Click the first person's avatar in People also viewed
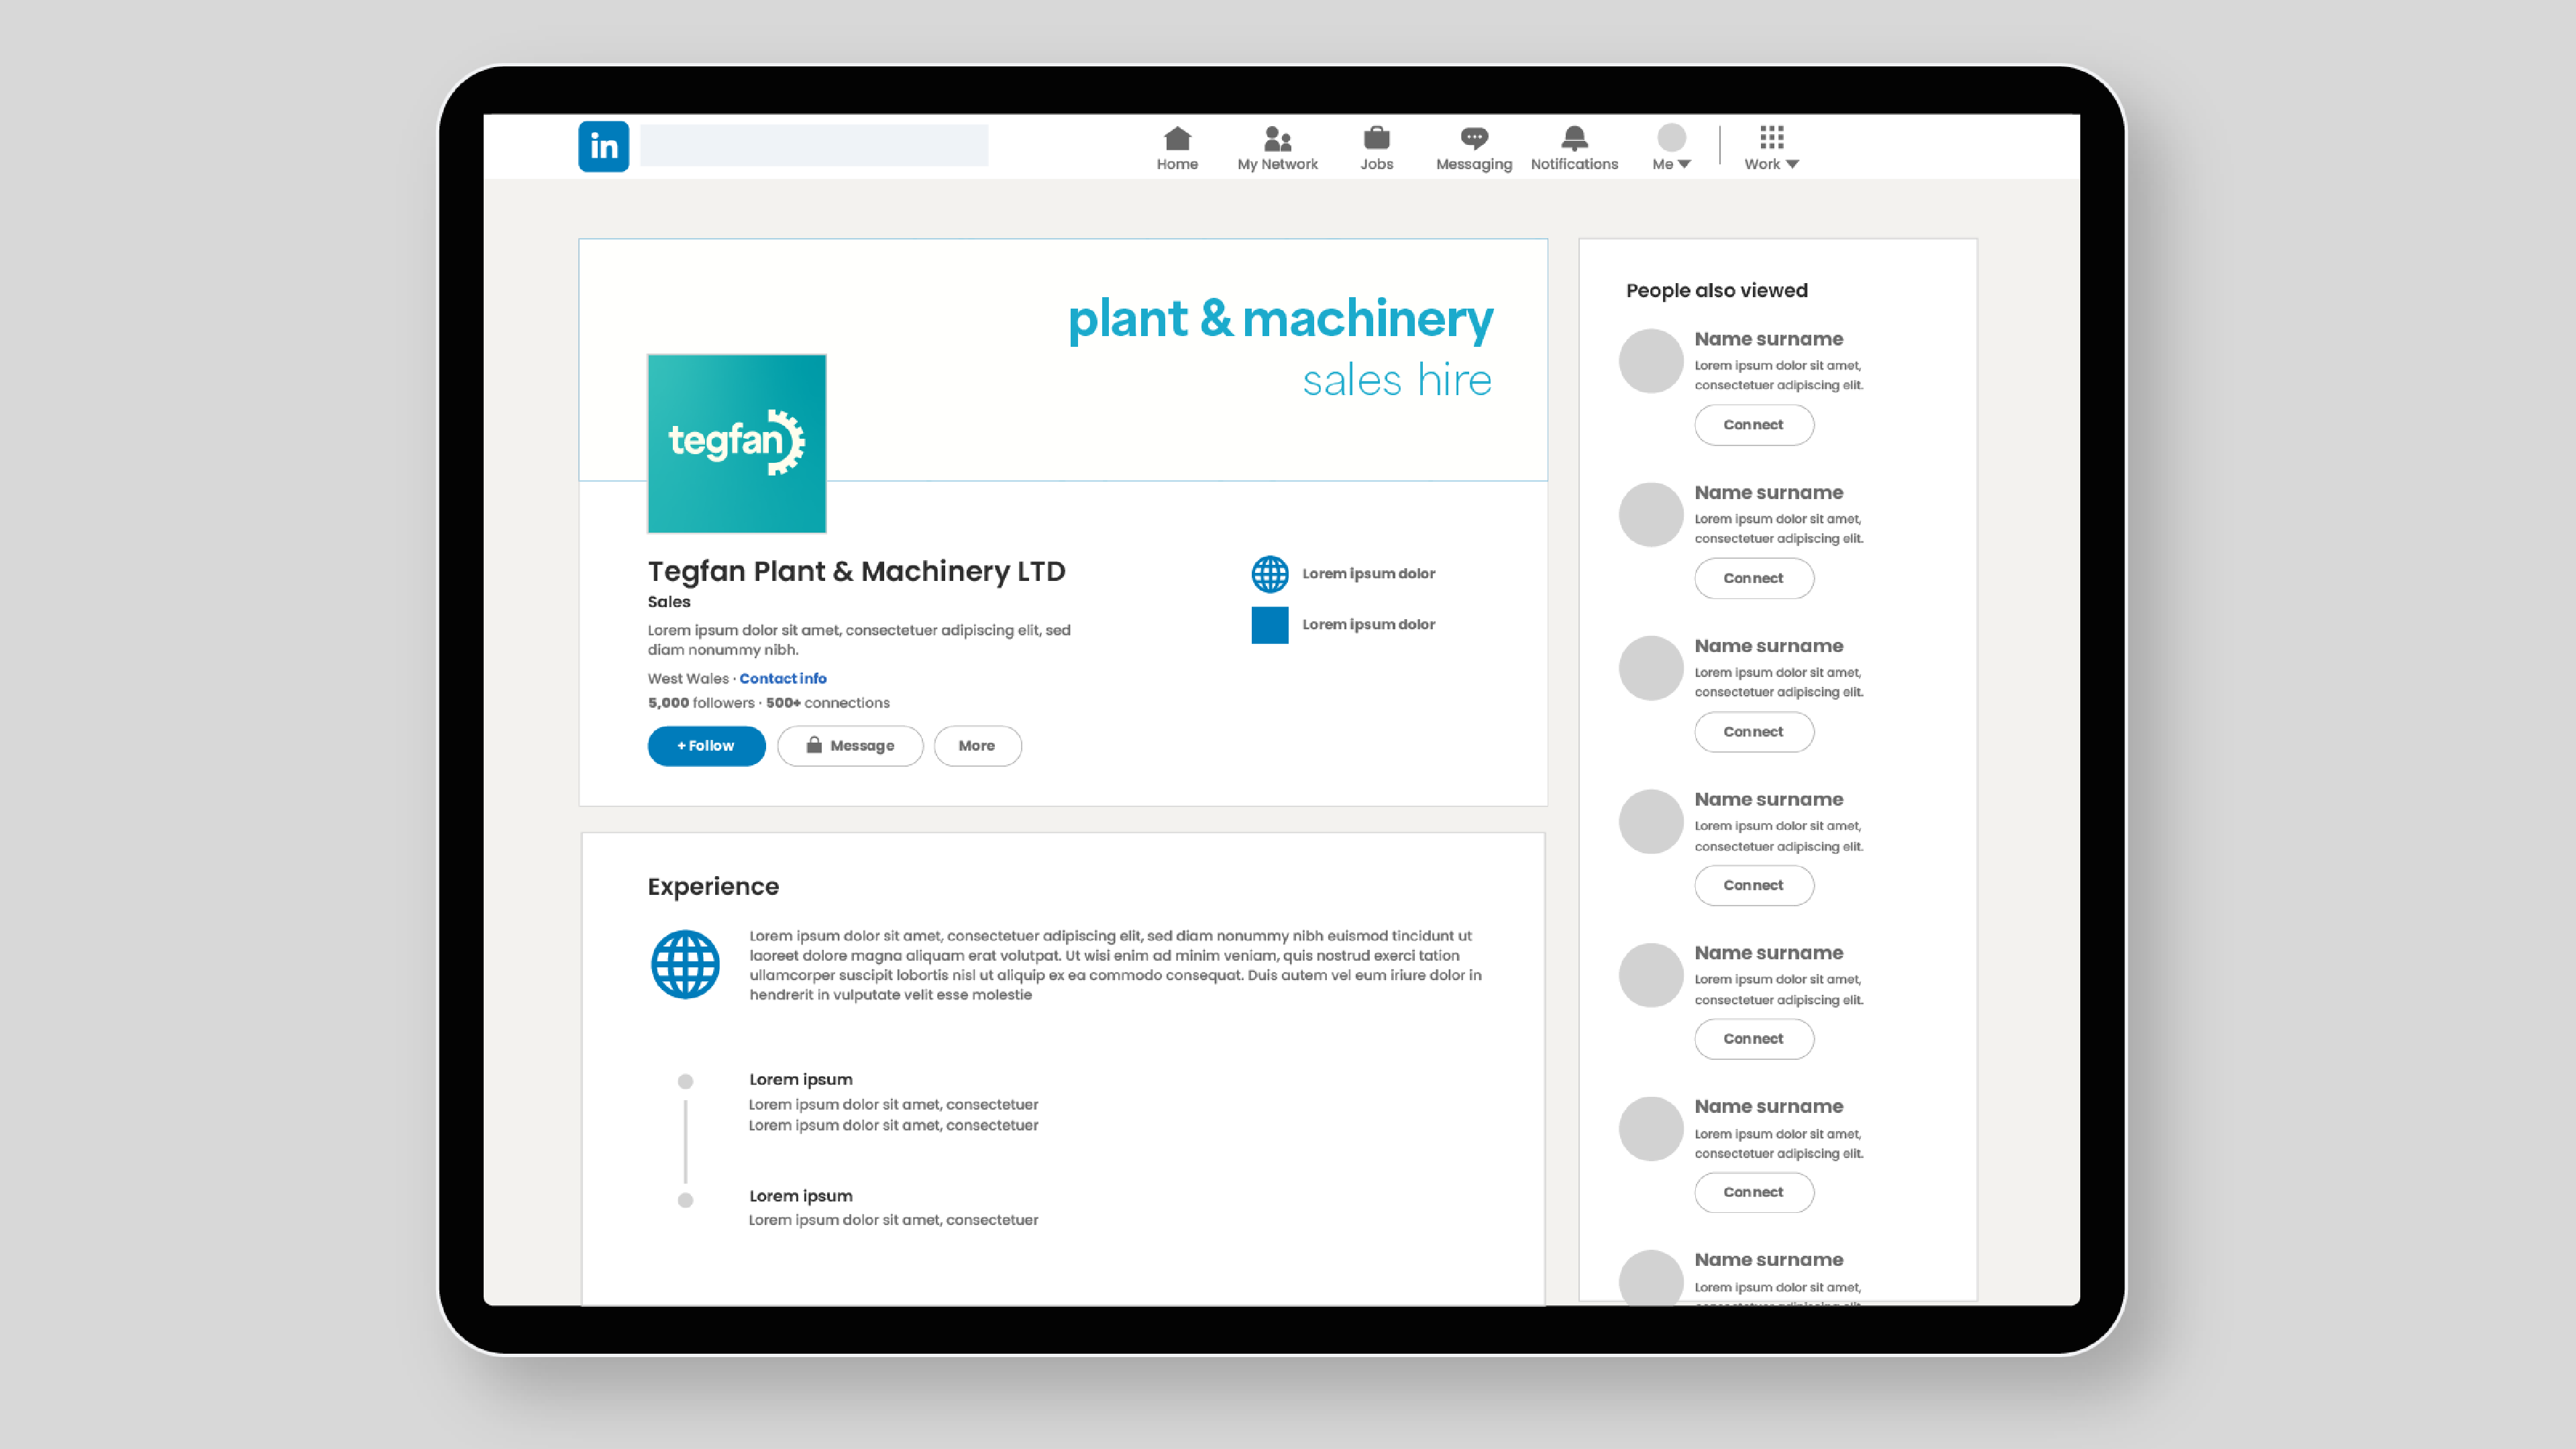This screenshot has width=2576, height=1449. (x=1651, y=361)
